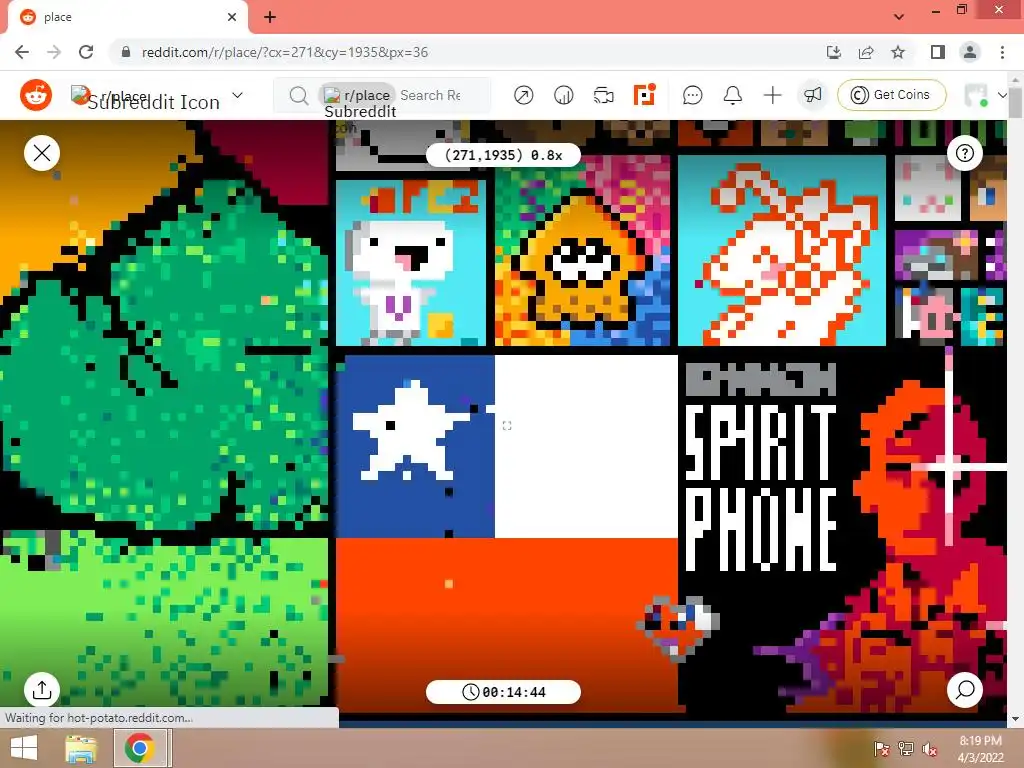Click the muted volume tray icon
The image size is (1024, 768).
point(929,749)
